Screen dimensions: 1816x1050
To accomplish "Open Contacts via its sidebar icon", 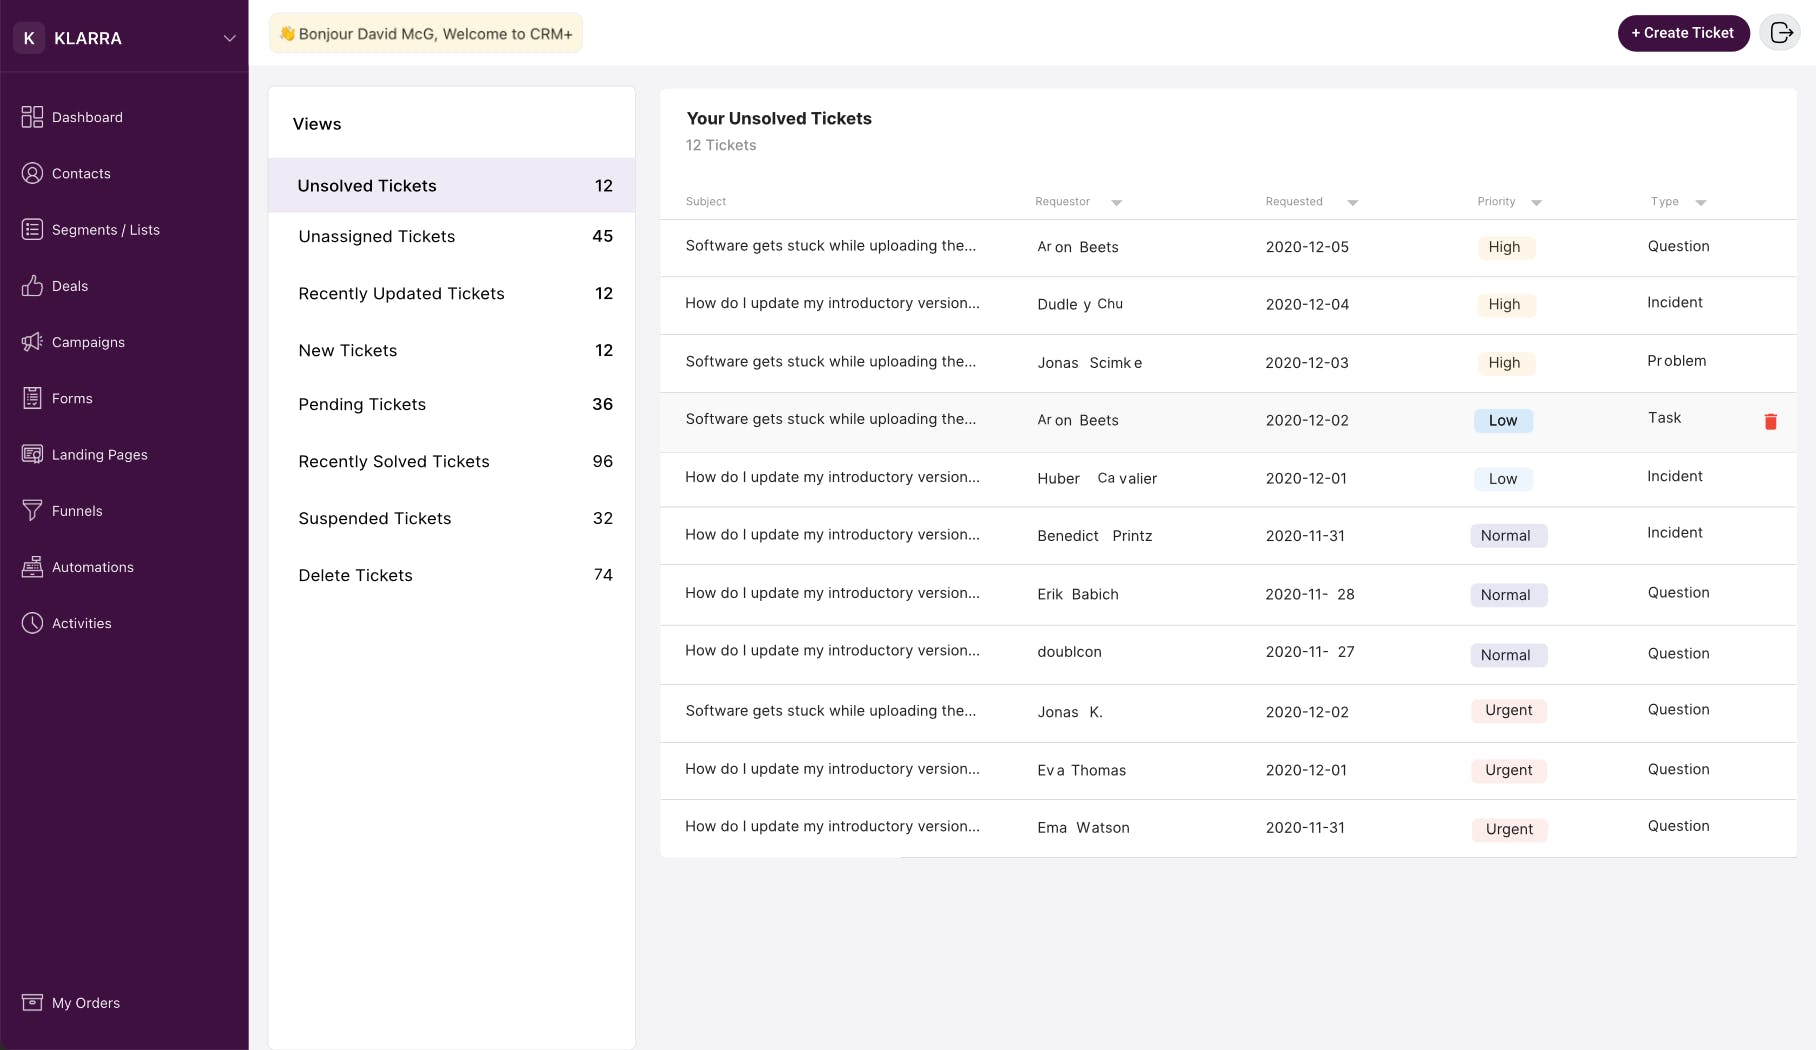I will (32, 173).
